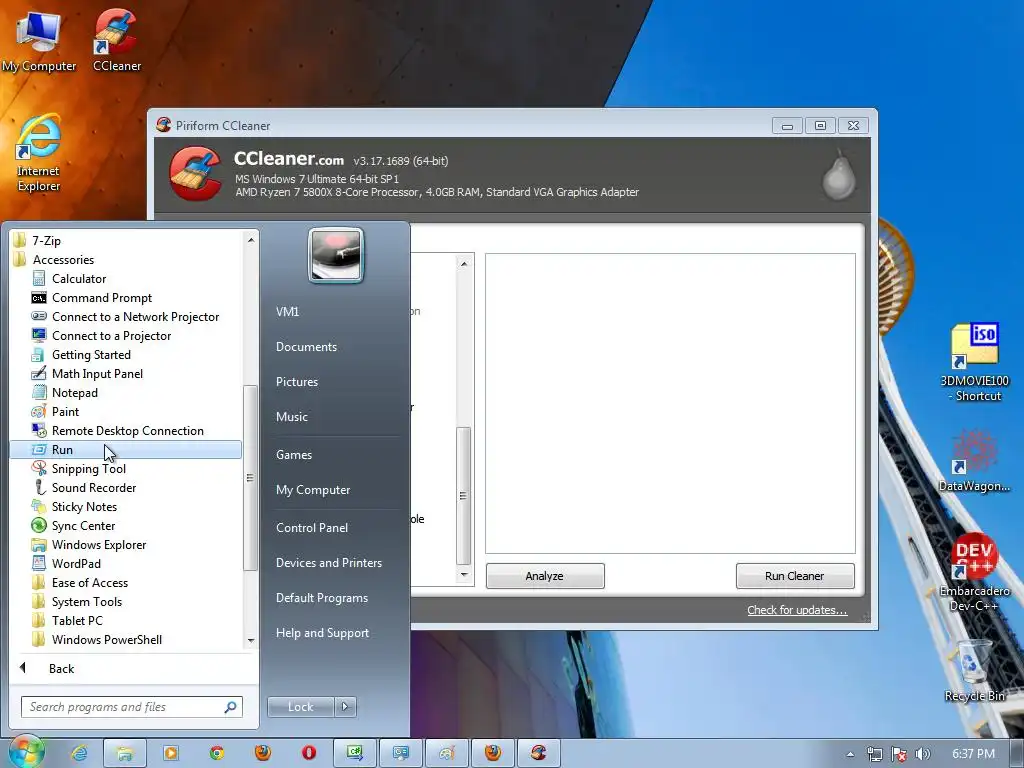The image size is (1024, 768).
Task: Expand the System Tools folder
Action: (x=86, y=601)
